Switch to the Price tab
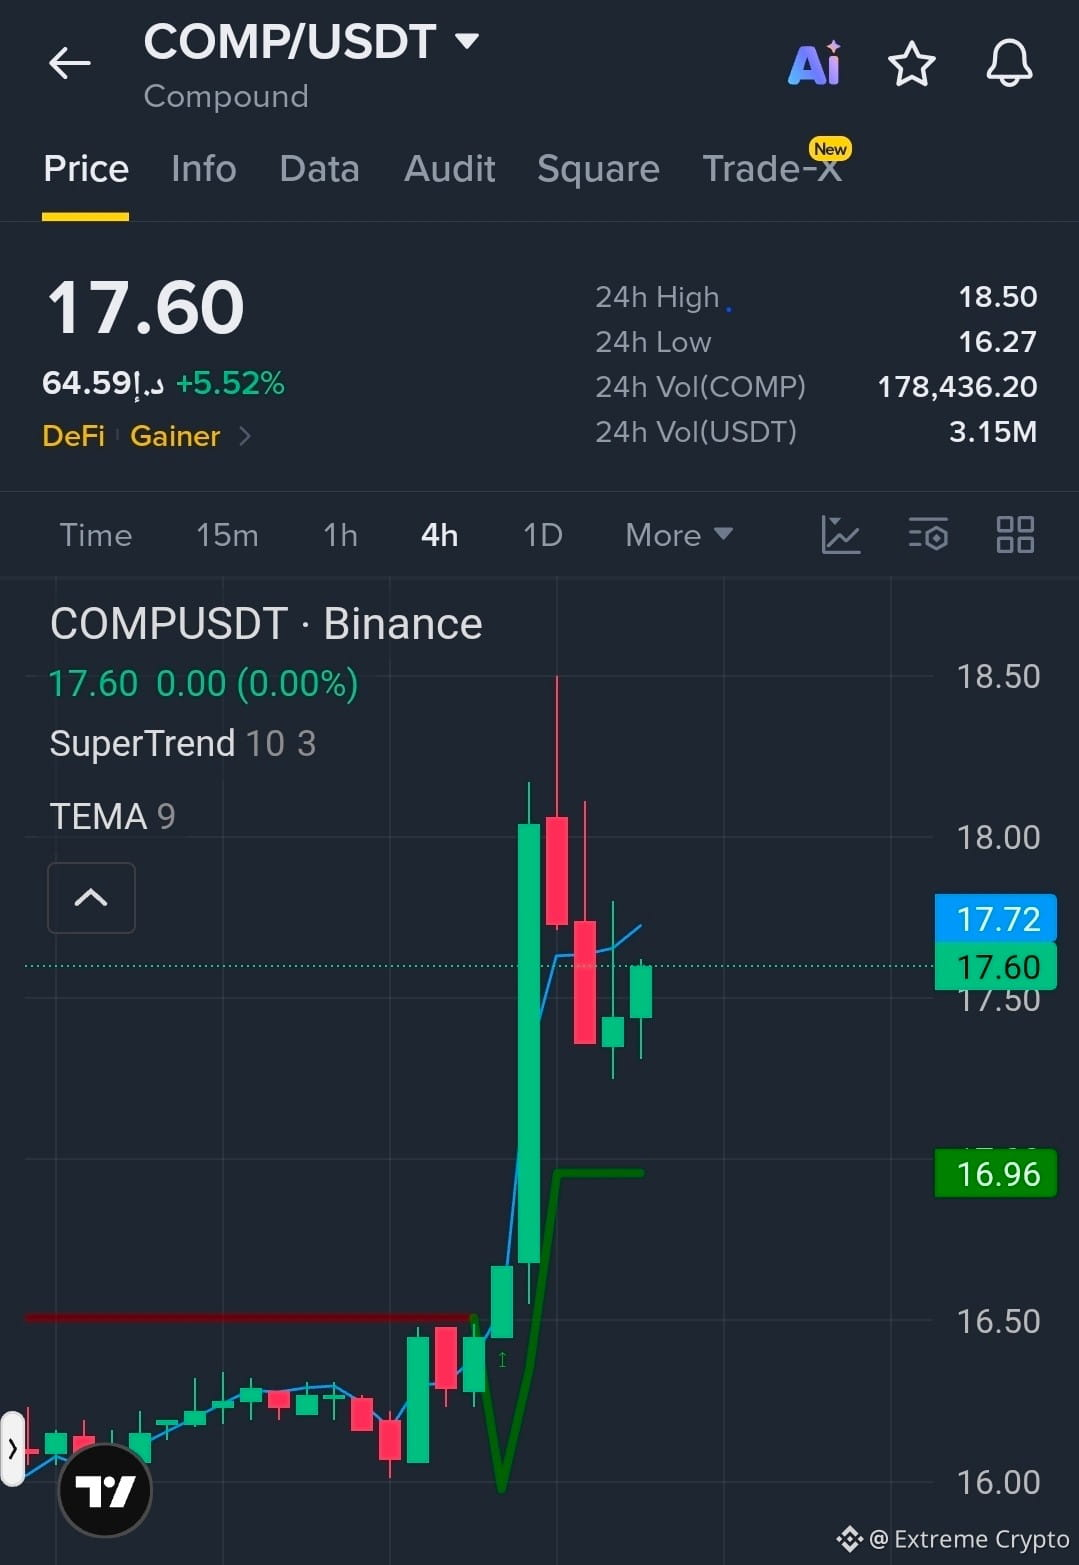 click(86, 169)
